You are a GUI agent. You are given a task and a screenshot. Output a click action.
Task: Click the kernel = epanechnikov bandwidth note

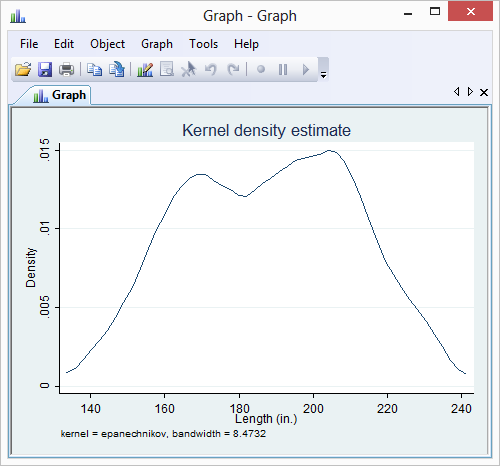[x=163, y=434]
